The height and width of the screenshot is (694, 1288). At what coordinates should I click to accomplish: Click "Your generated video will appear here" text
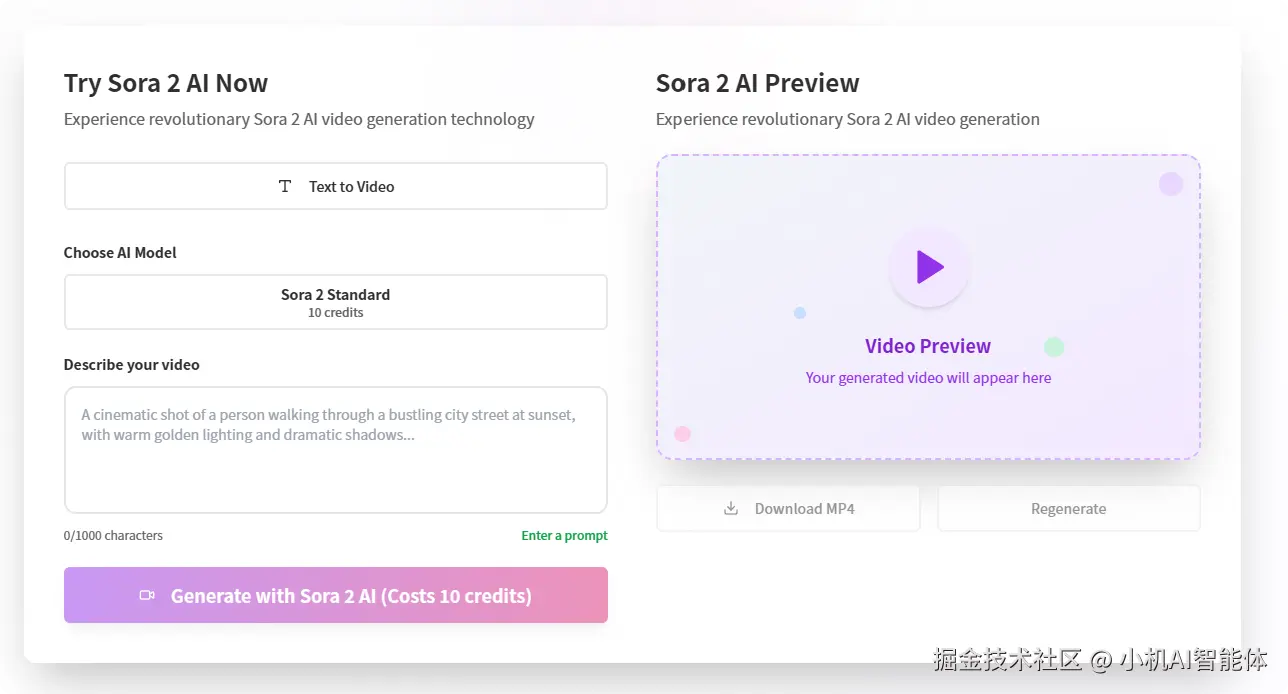click(x=928, y=378)
